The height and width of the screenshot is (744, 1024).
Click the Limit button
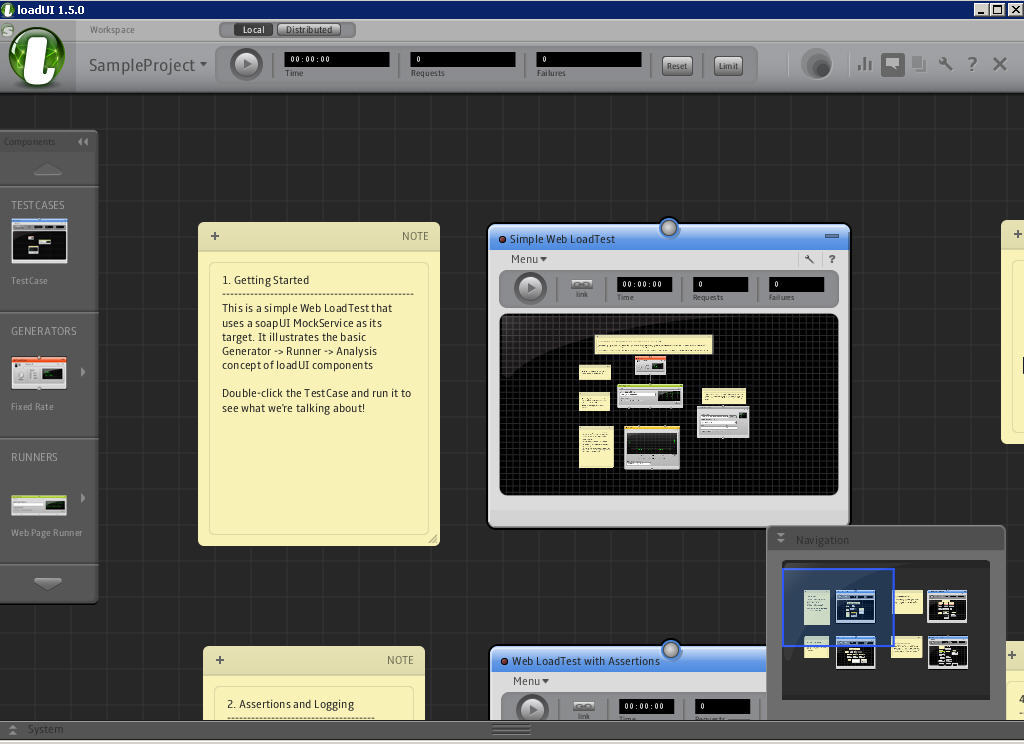point(728,66)
